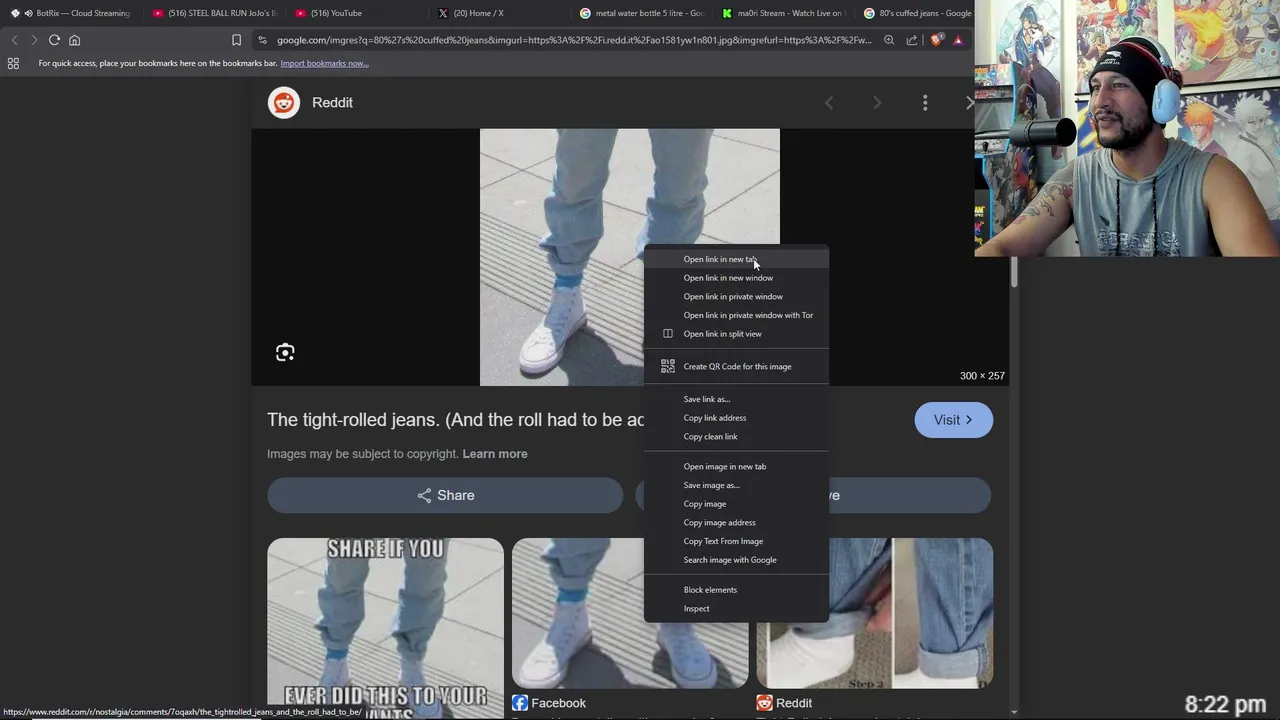This screenshot has height=720, width=1280.
Task: Click the Reddit logo in image panel header
Action: pos(284,102)
